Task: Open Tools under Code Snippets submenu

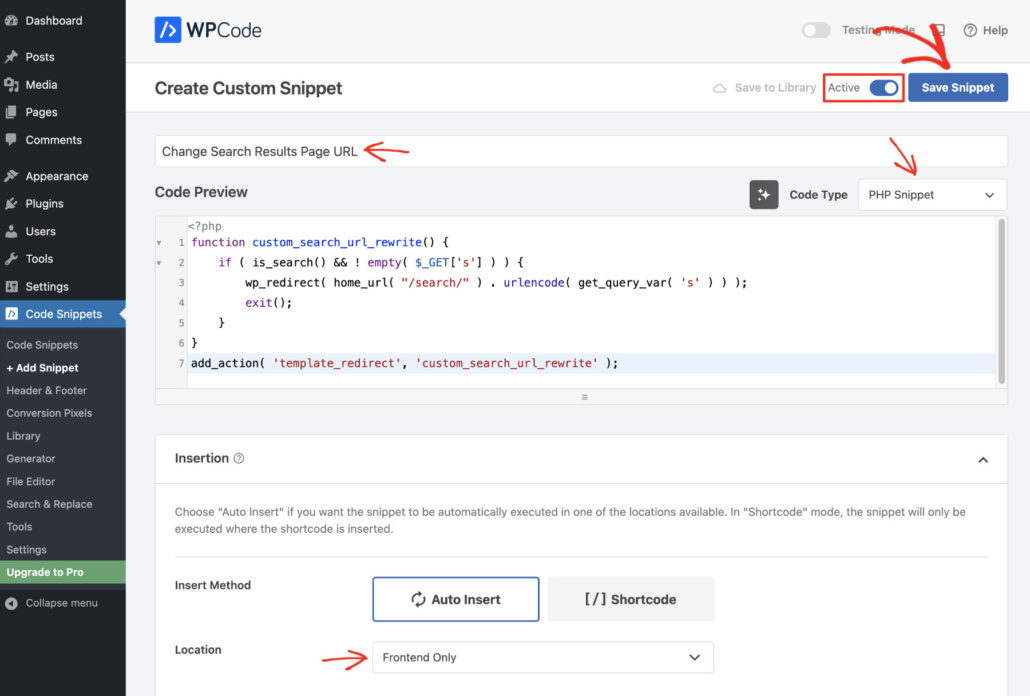Action: click(19, 527)
